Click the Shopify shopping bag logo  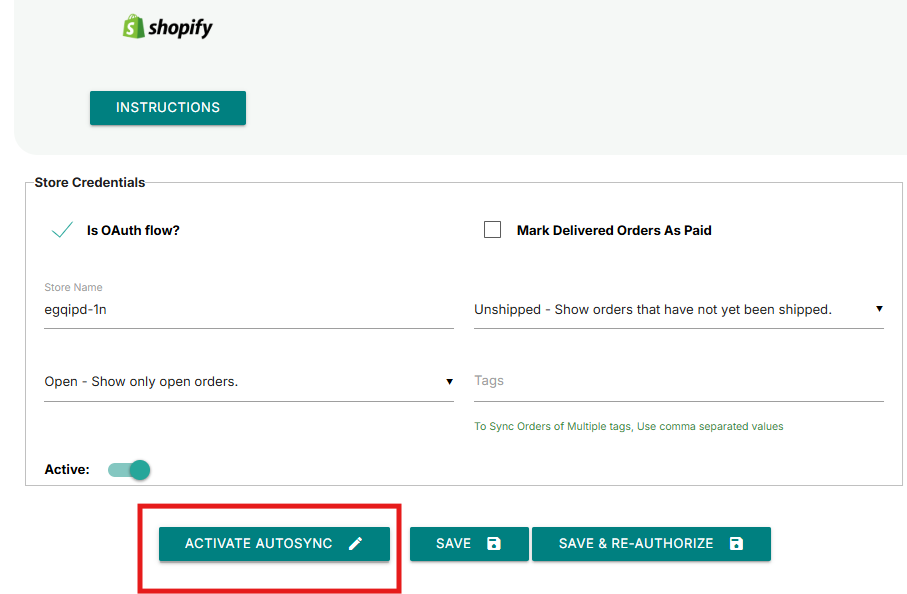click(134, 27)
